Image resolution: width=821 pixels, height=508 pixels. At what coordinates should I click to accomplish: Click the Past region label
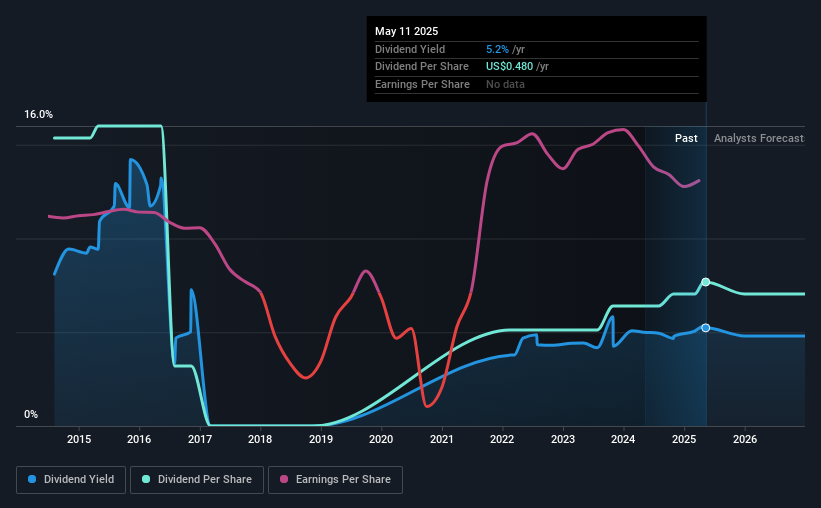686,138
